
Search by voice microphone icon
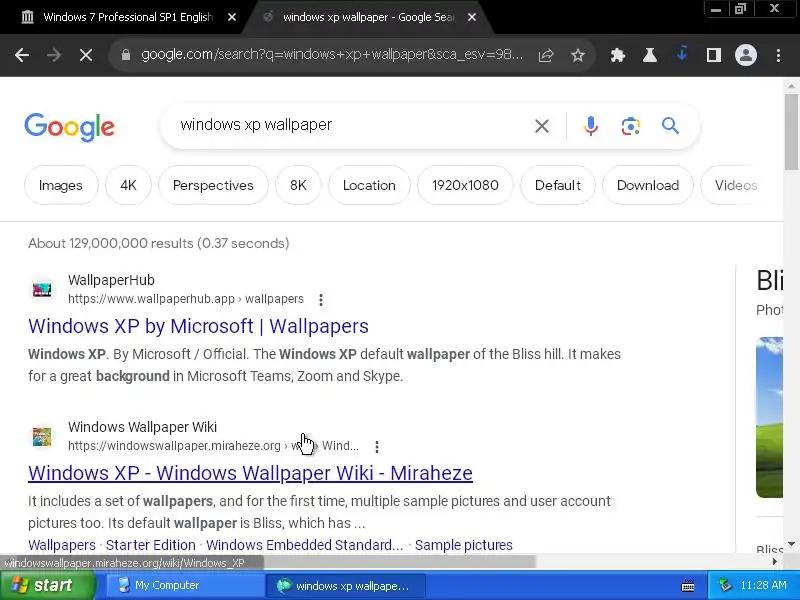coord(591,126)
